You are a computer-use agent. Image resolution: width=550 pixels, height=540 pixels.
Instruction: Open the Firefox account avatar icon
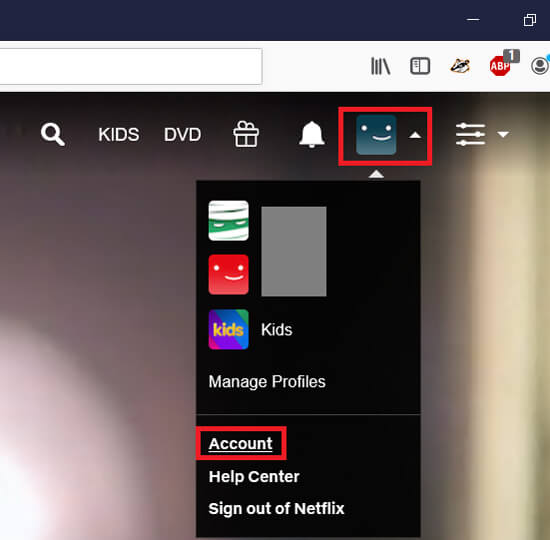point(540,65)
